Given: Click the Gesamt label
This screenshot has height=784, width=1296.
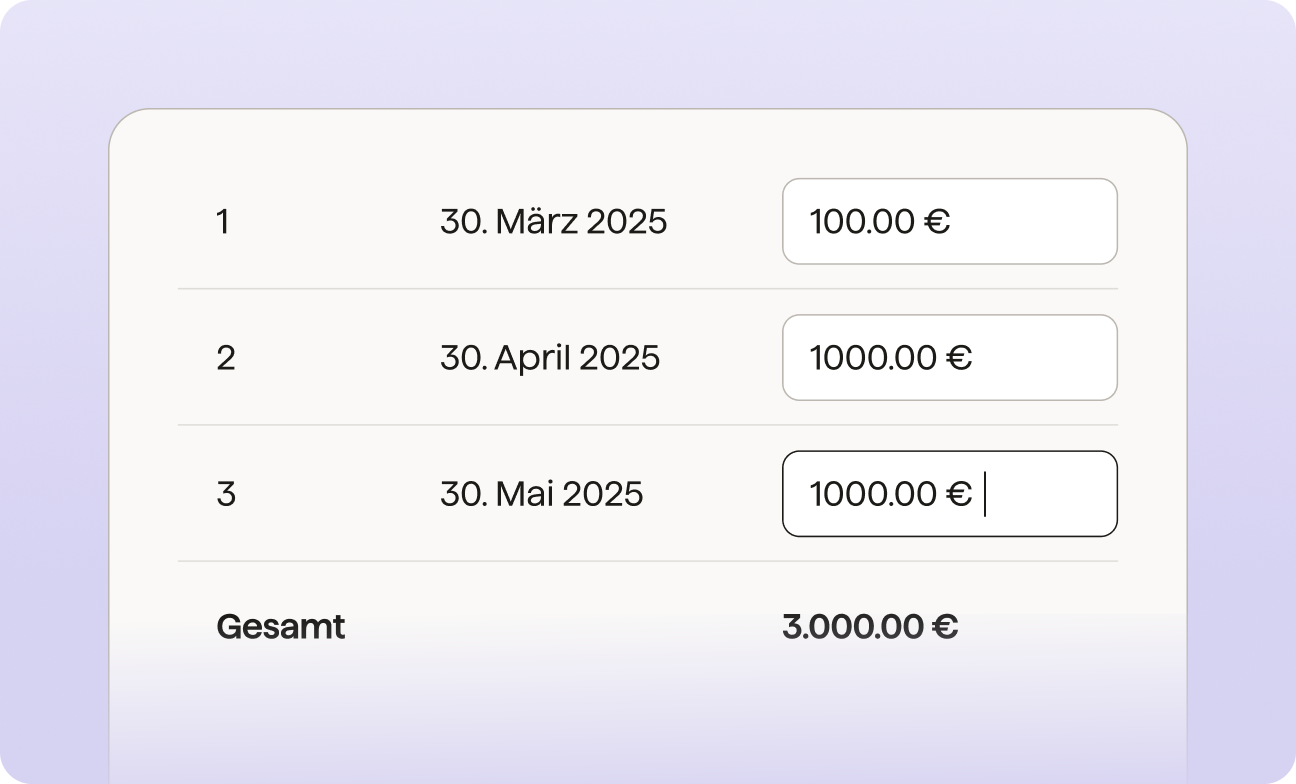Looking at the screenshot, I should (281, 627).
